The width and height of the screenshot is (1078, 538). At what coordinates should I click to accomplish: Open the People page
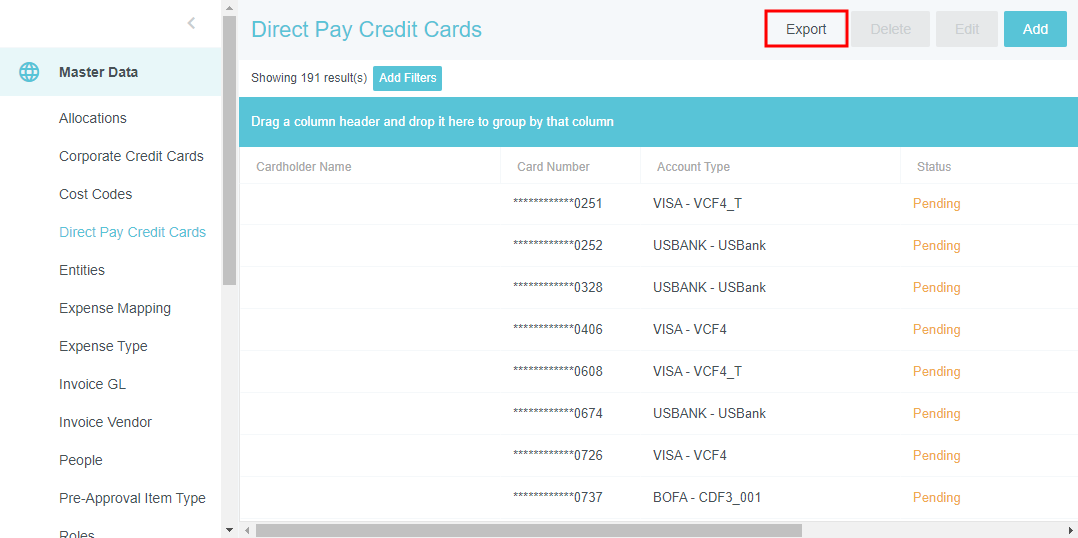click(x=81, y=460)
